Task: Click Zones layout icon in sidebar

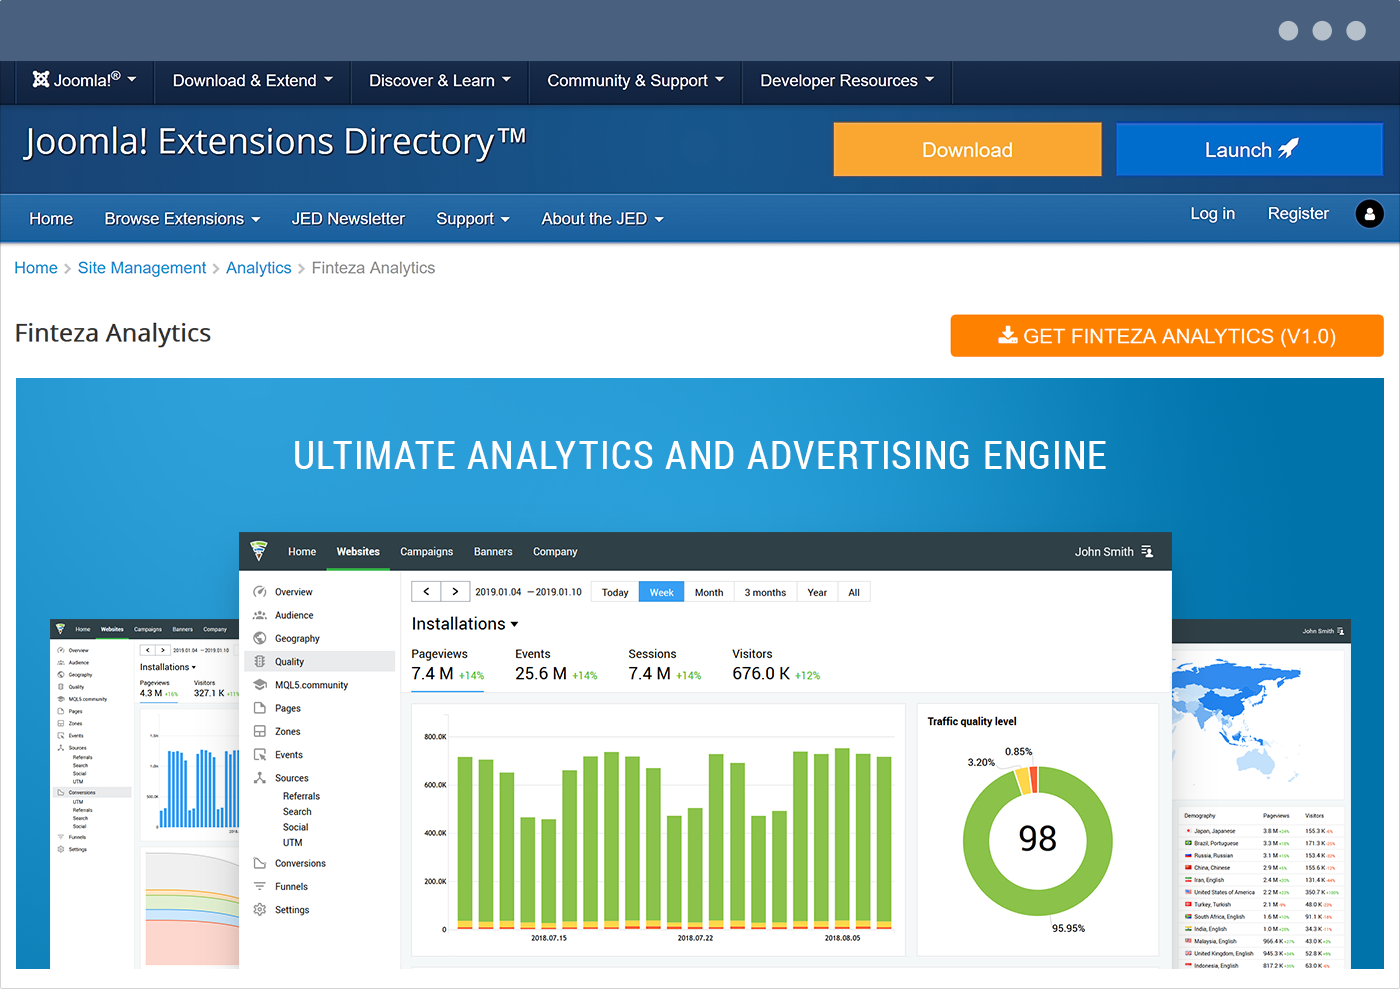Action: (260, 731)
